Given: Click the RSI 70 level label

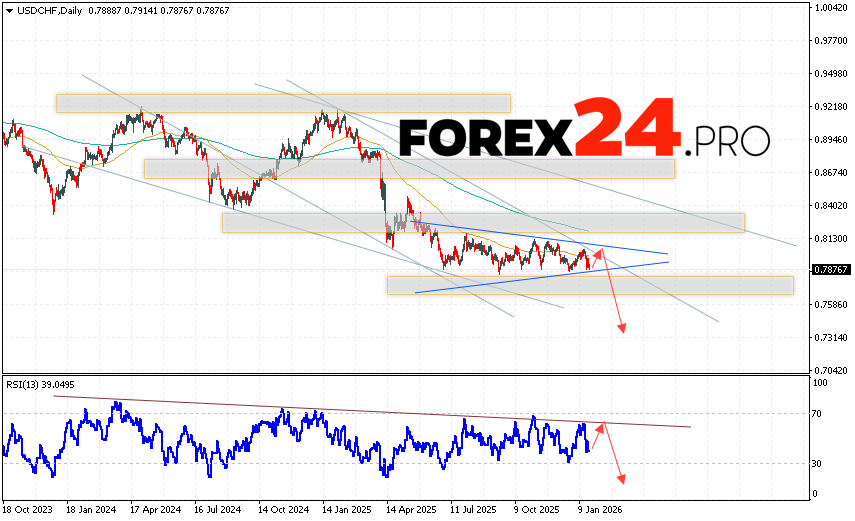Looking at the screenshot, I should 818,412.
